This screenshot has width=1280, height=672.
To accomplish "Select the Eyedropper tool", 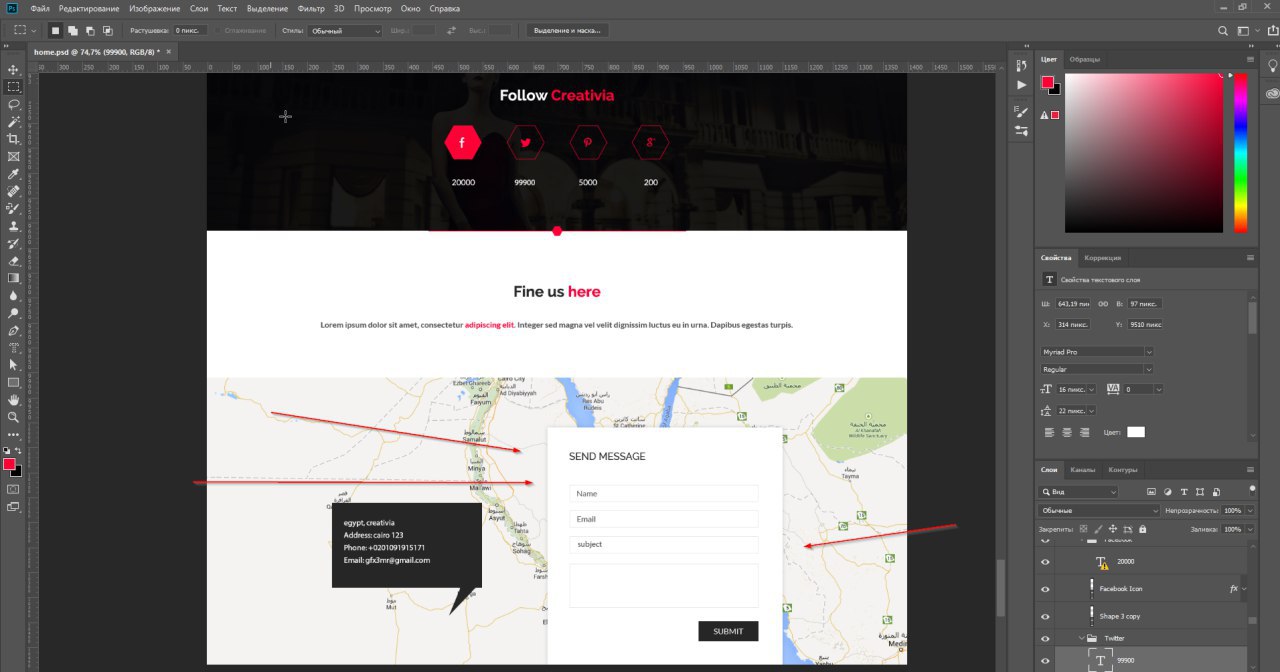I will 13,174.
